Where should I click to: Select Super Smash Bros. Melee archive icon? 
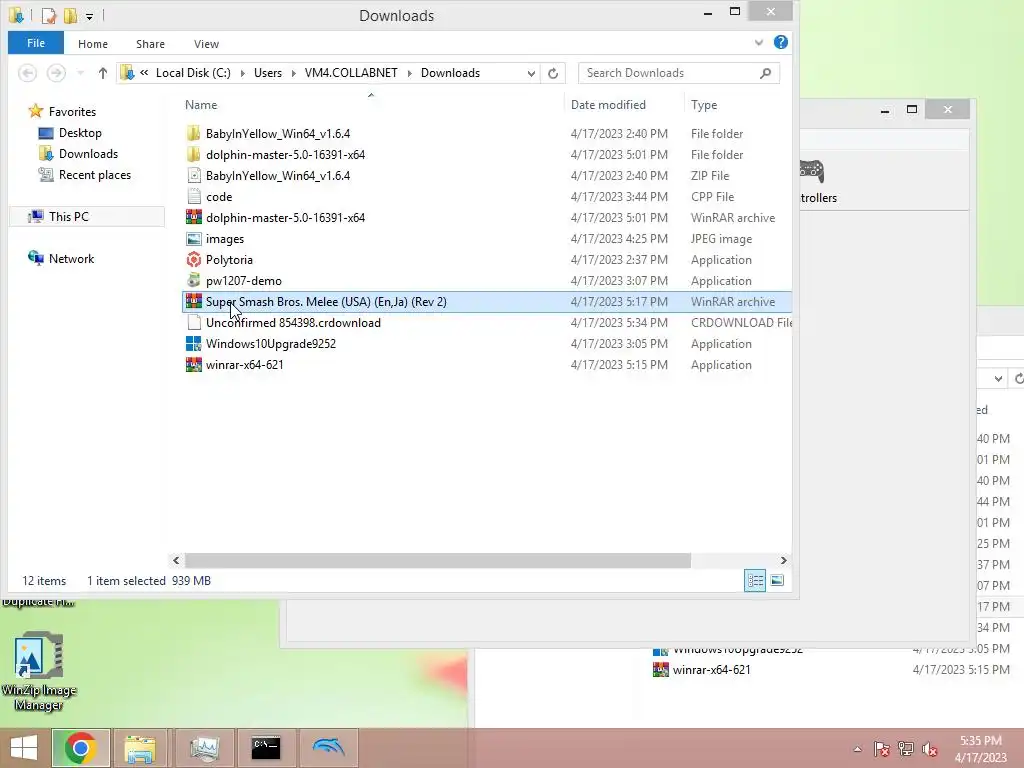[x=193, y=302]
